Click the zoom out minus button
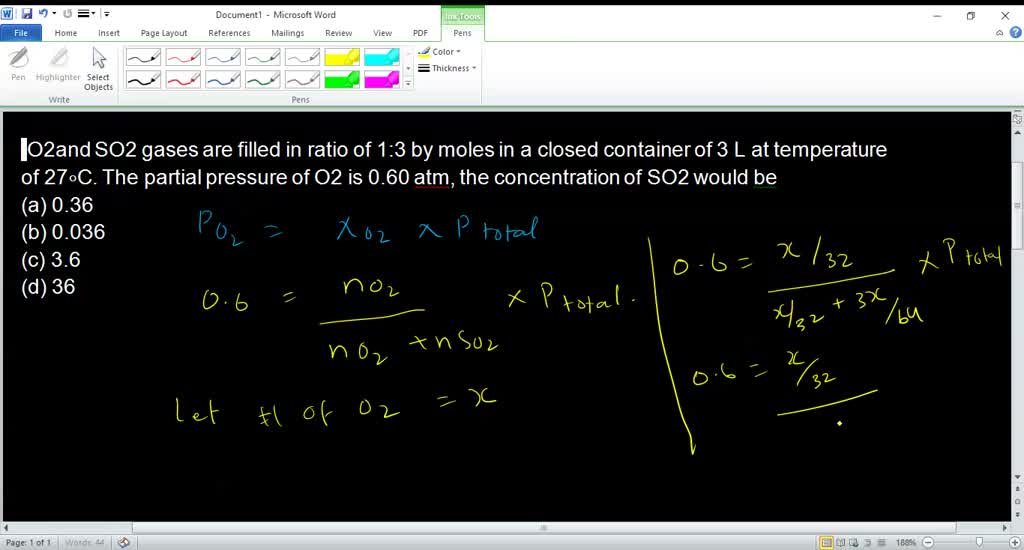This screenshot has height=550, width=1024. [928, 542]
